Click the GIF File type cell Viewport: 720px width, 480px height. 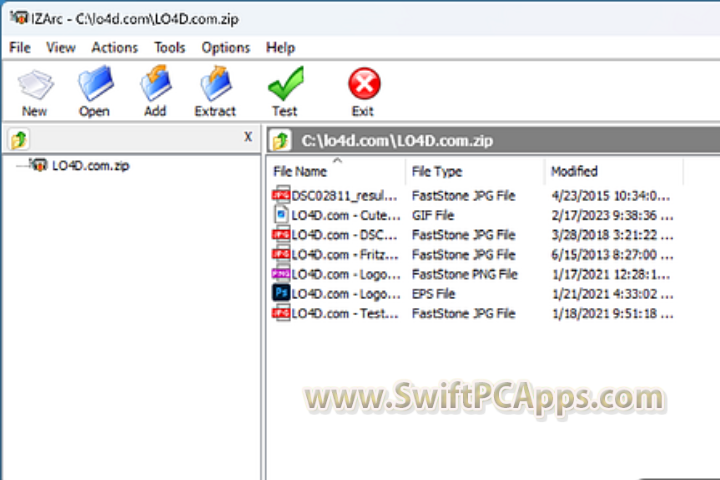[x=433, y=215]
